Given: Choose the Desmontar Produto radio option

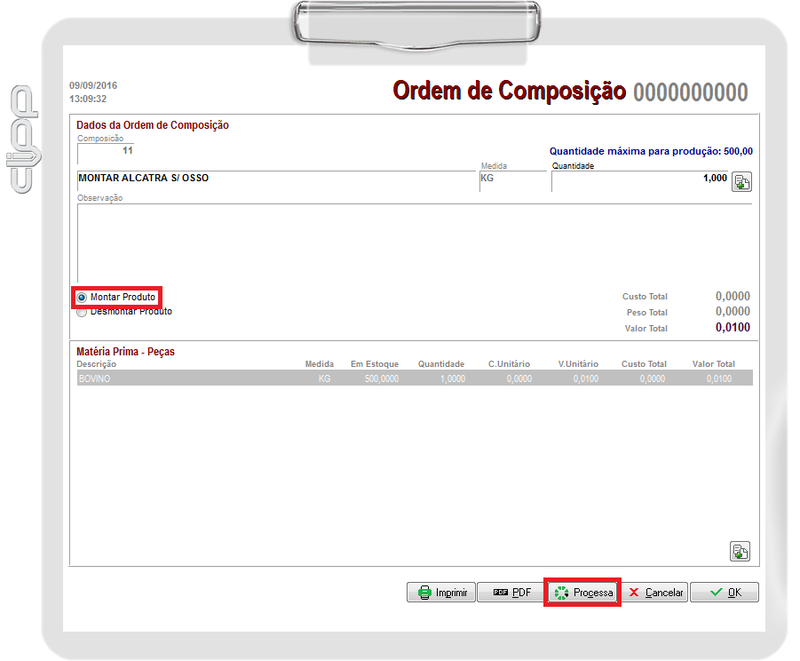Looking at the screenshot, I should point(82,312).
